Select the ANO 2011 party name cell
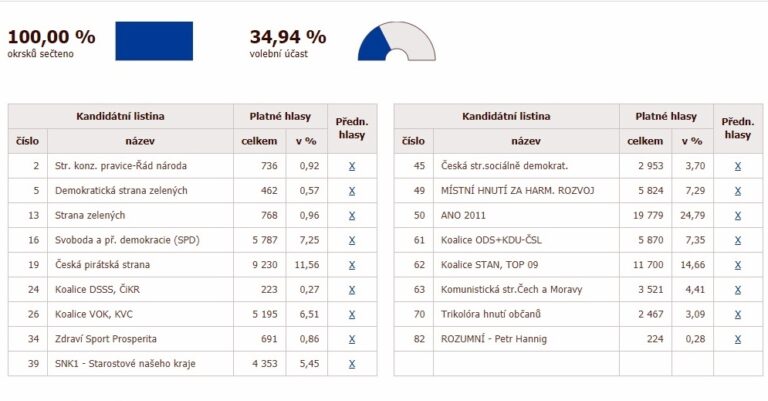Viewport: 768px width, 401px height. point(526,215)
